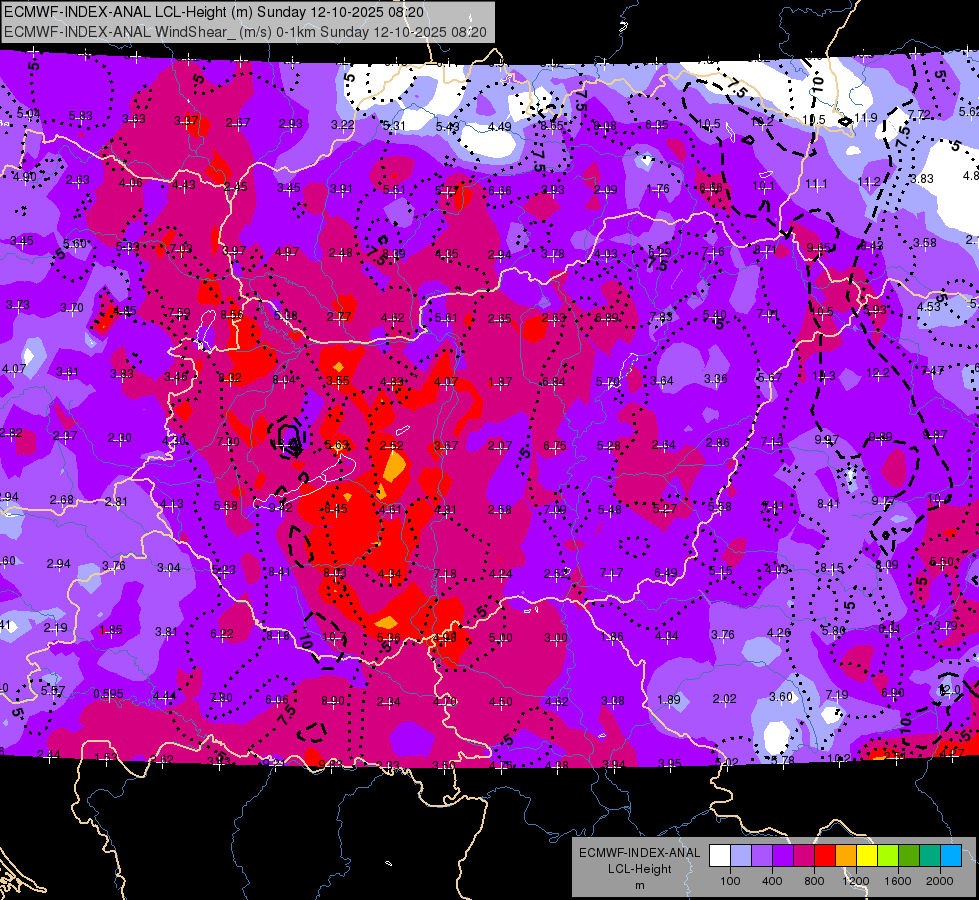The width and height of the screenshot is (979, 900).
Task: Select the dark green legend swatch
Action: (909, 855)
